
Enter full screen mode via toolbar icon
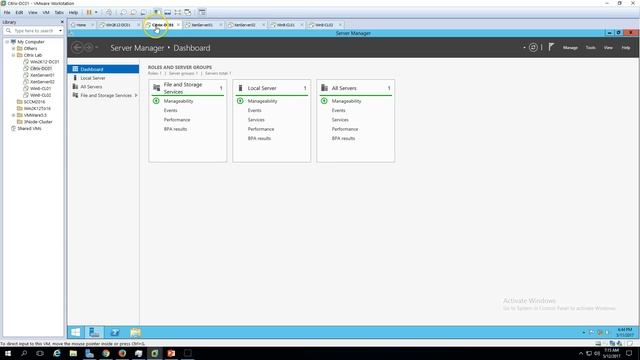[178, 12]
